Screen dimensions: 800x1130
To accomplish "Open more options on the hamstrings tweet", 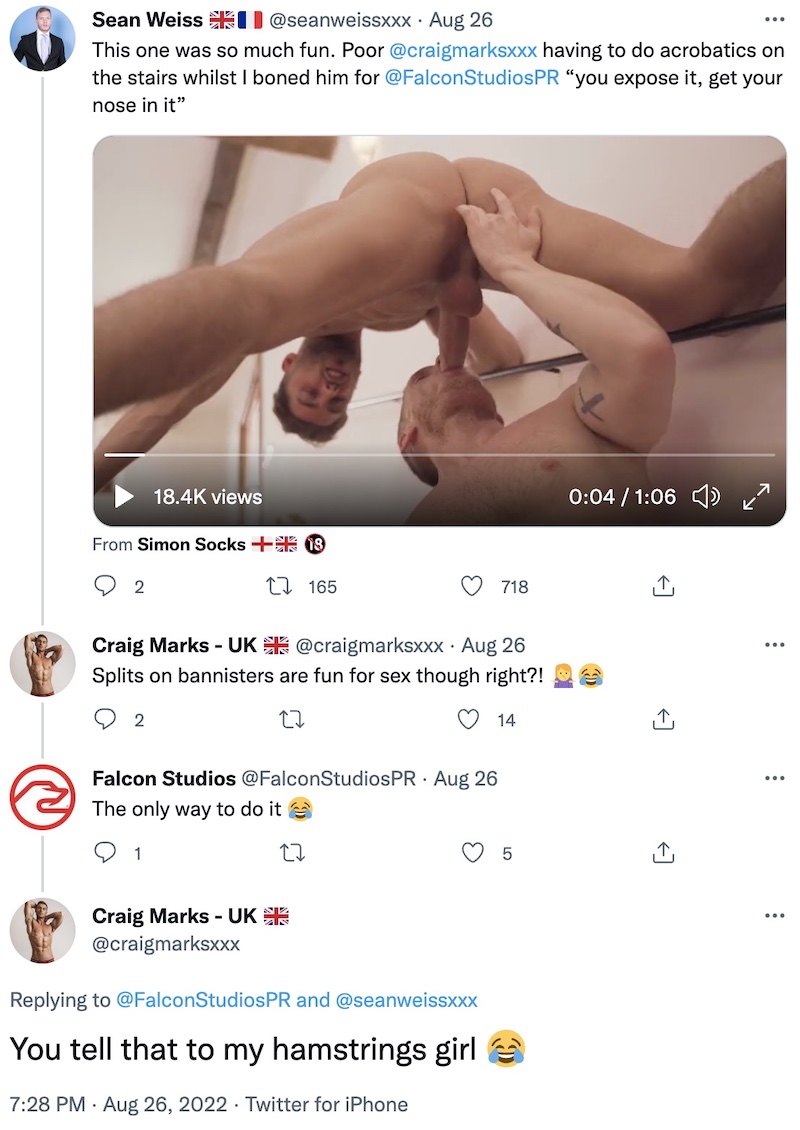I will point(774,915).
